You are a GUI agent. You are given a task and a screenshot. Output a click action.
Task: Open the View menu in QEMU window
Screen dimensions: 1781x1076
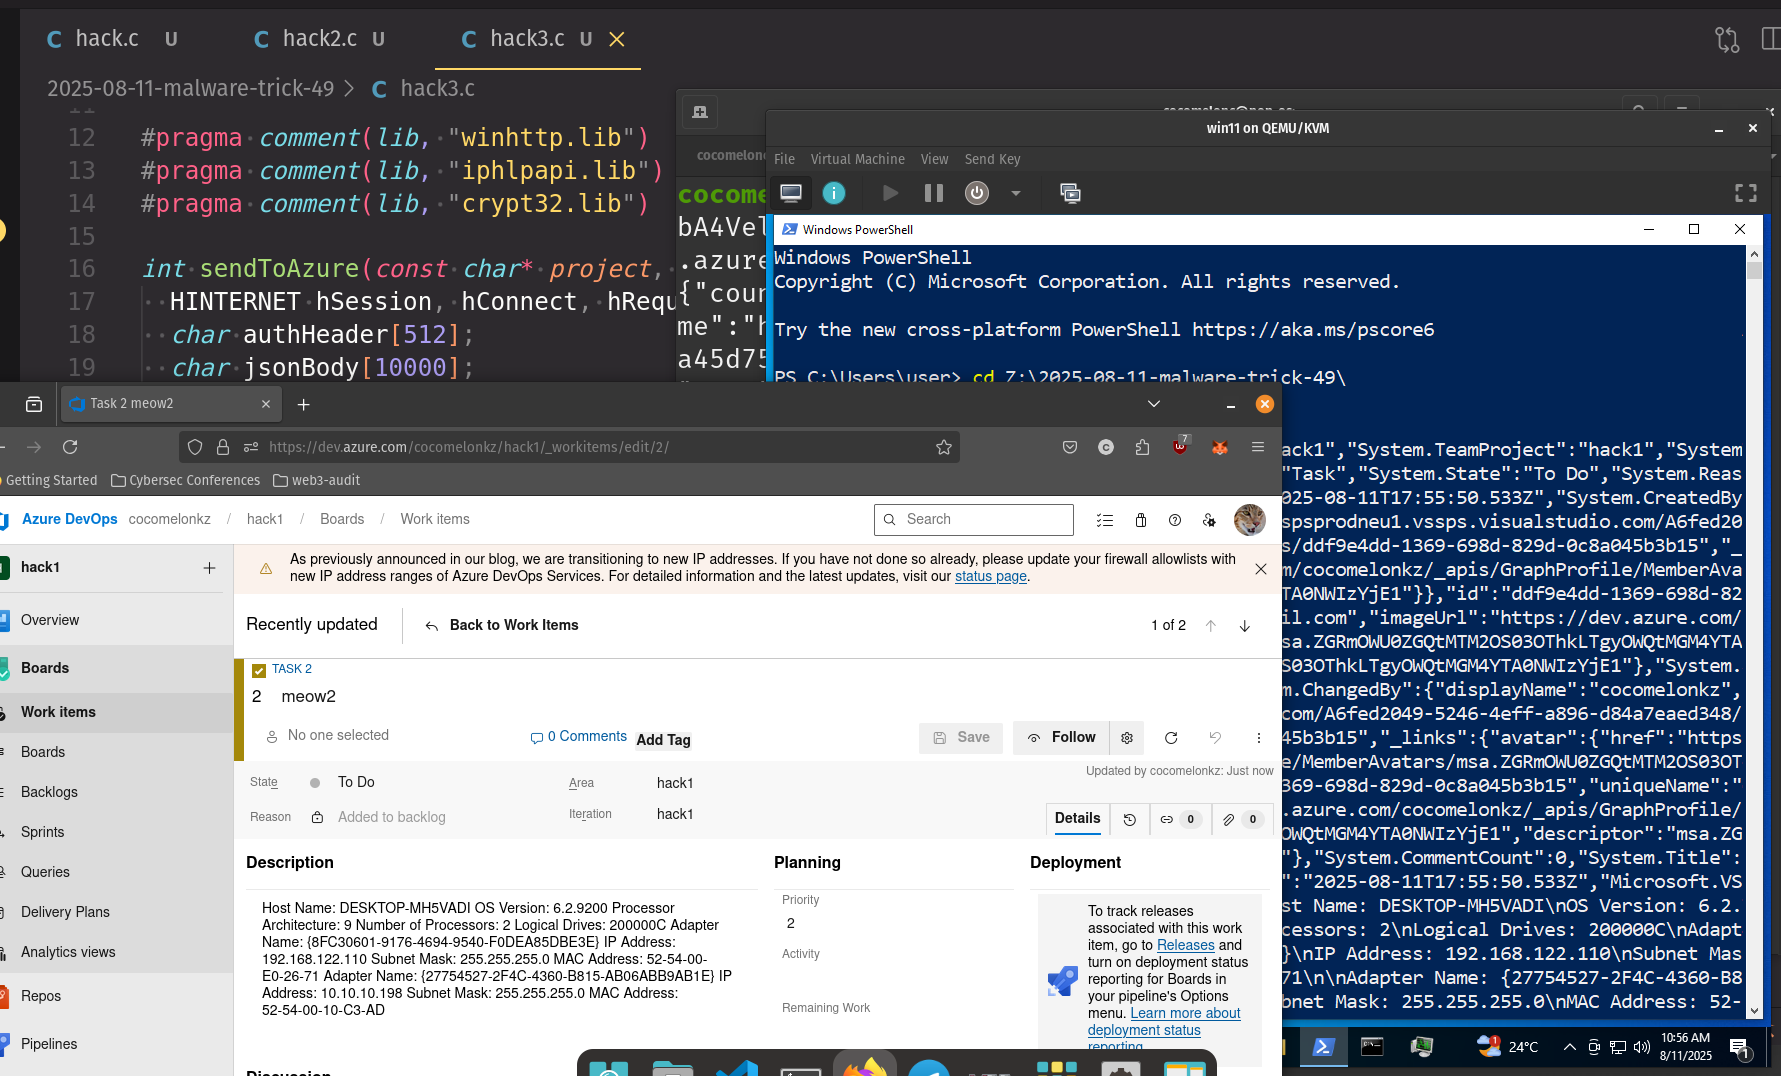935,159
